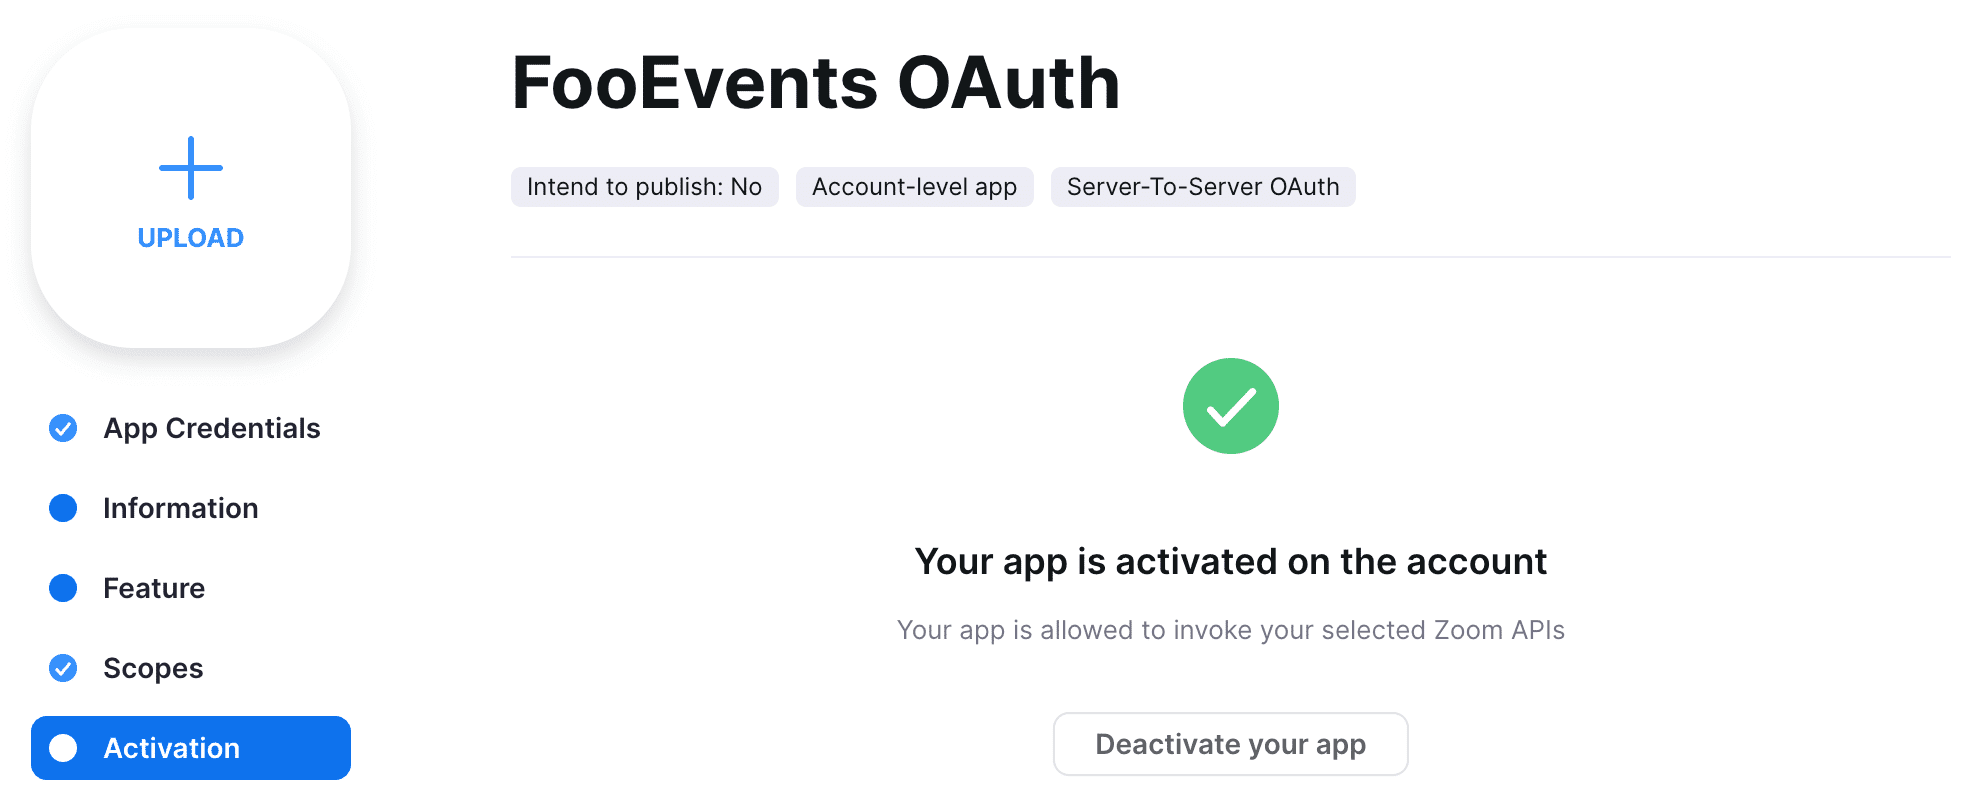This screenshot has width=1980, height=812.
Task: Select the highlighted Activation section
Action: click(x=171, y=747)
